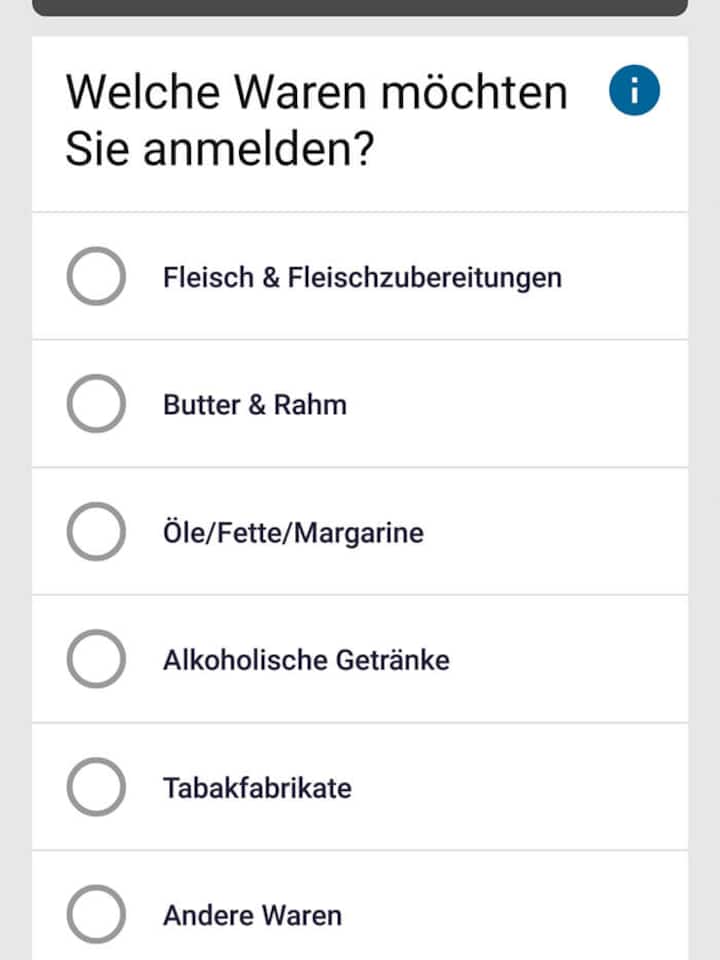Image resolution: width=720 pixels, height=960 pixels.
Task: Choose the Butter & Rahm radio circle
Action: click(96, 404)
